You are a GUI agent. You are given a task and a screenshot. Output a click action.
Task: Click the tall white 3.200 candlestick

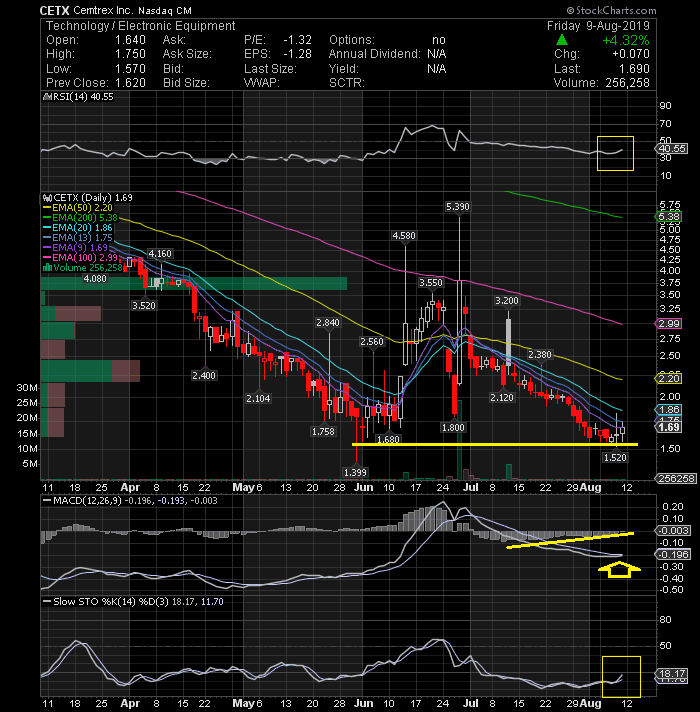coord(508,341)
